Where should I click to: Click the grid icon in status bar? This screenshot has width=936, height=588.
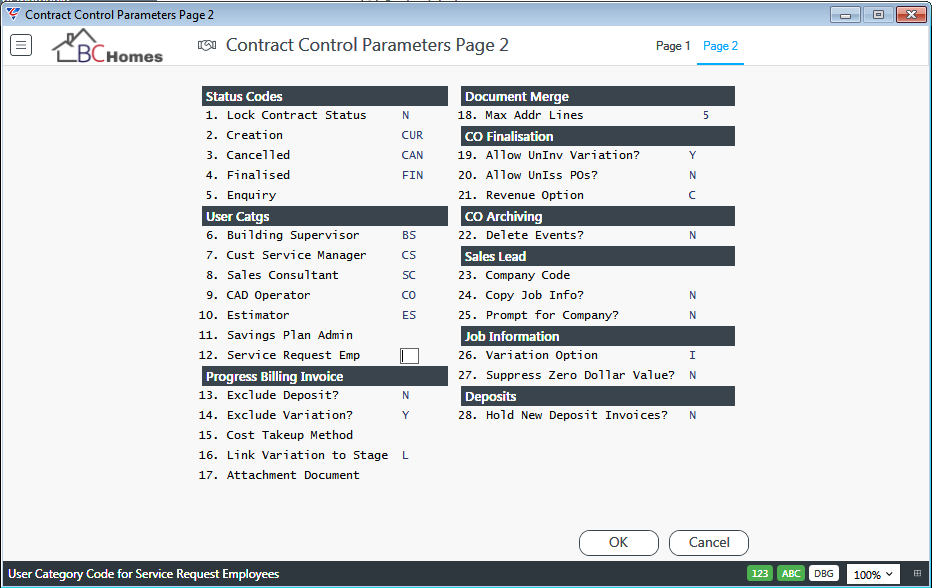(x=917, y=574)
